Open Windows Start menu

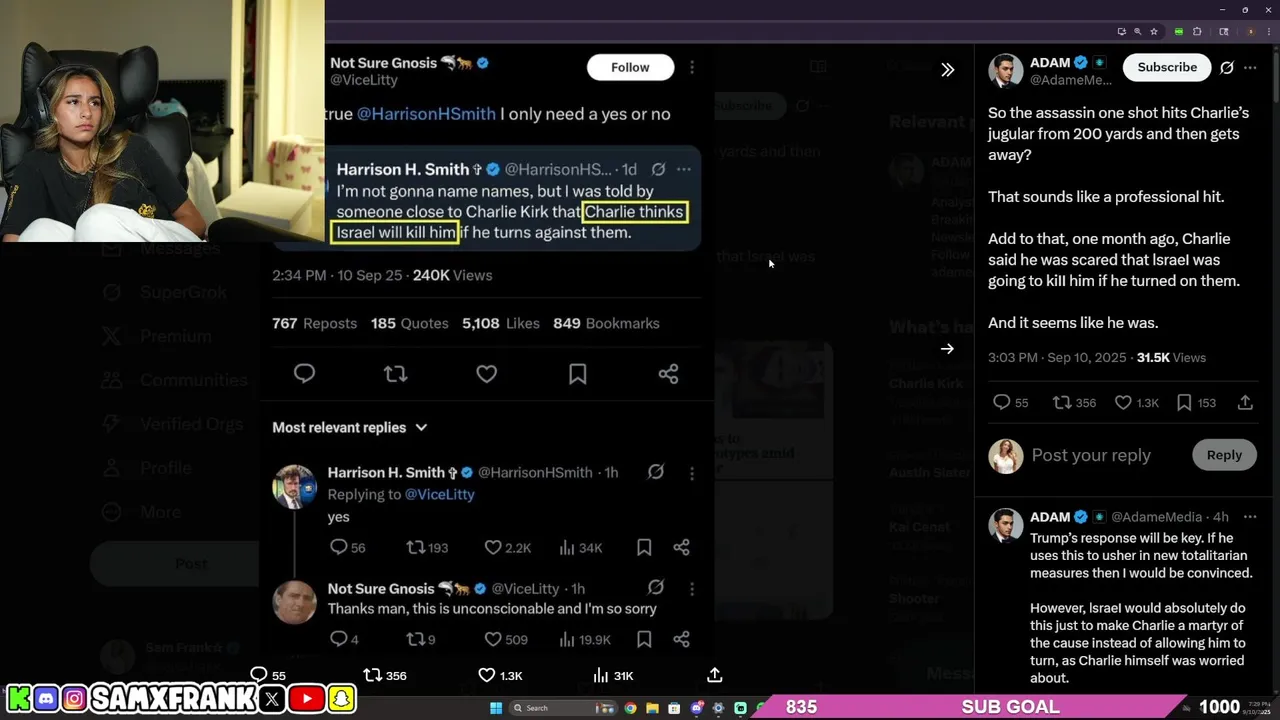coord(495,708)
